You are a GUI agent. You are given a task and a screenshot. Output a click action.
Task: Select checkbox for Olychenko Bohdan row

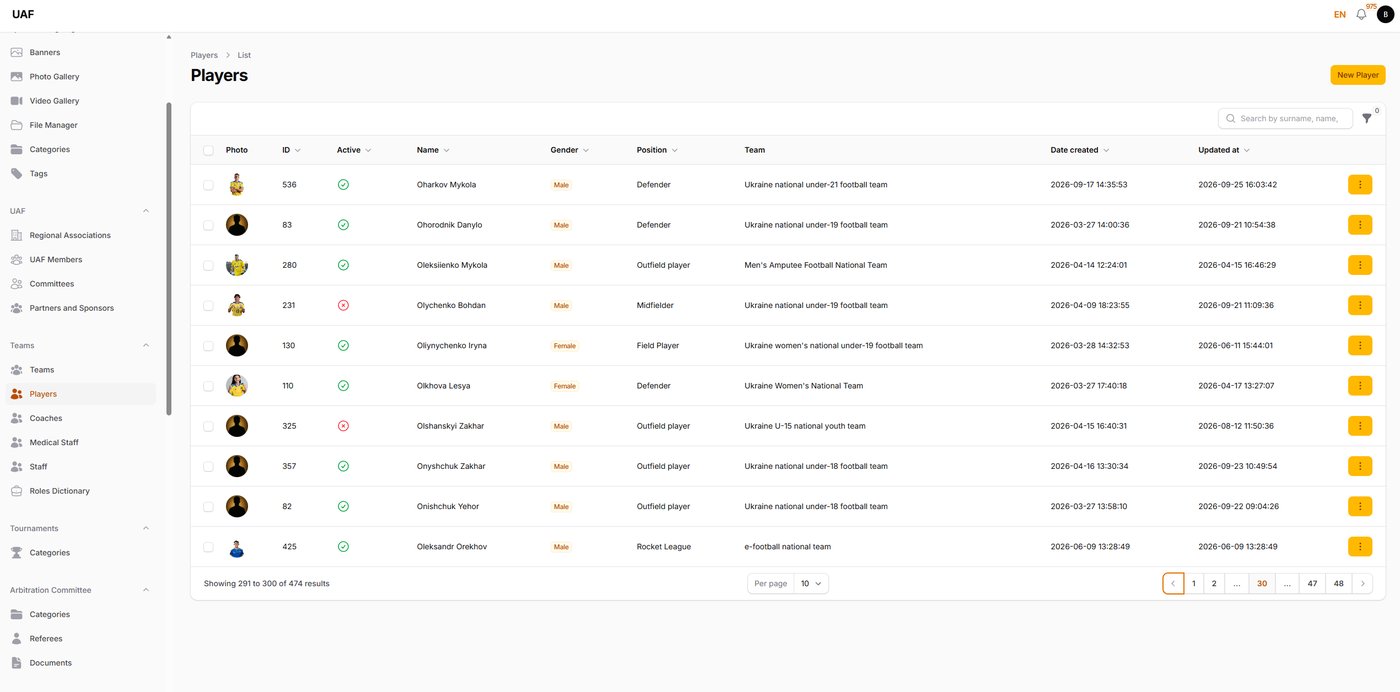point(208,305)
